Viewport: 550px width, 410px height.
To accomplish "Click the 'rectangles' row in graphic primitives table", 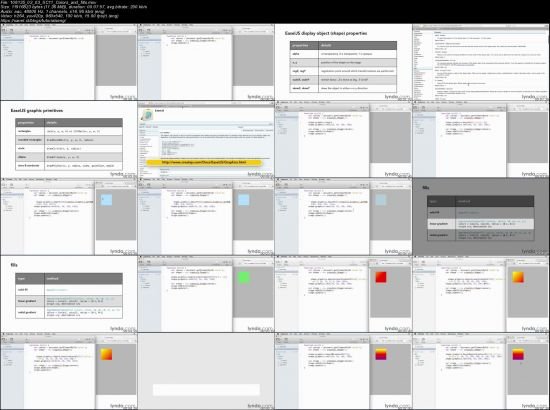I will 69,131.
